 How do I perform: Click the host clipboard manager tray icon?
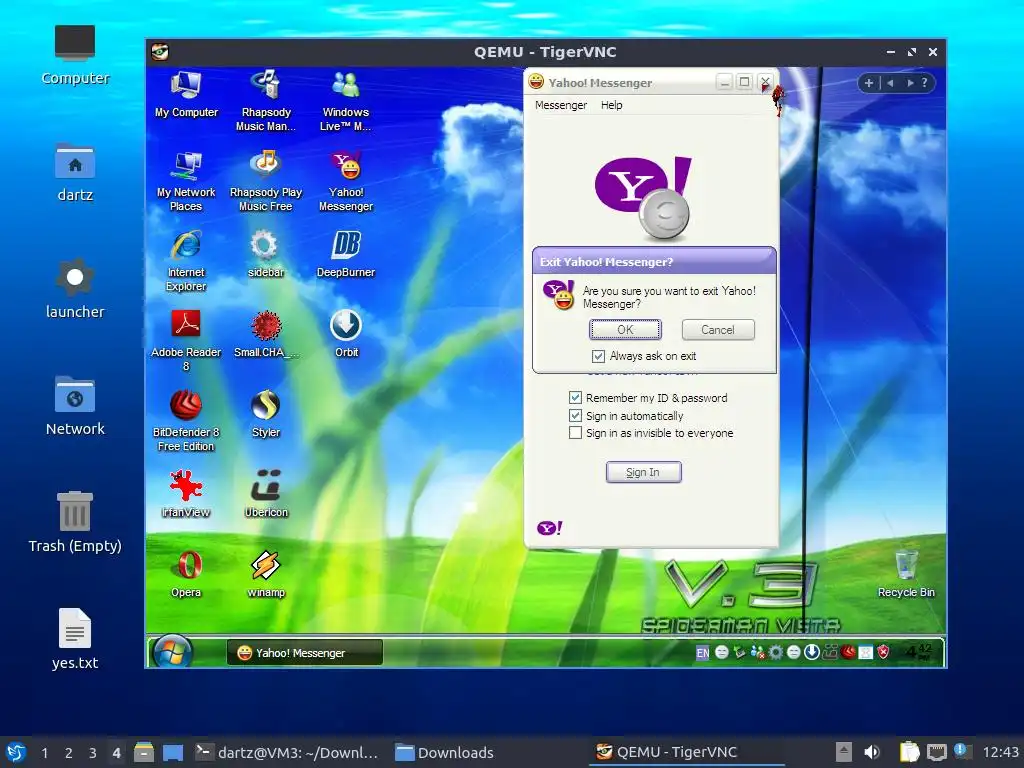pyautogui.click(x=909, y=752)
